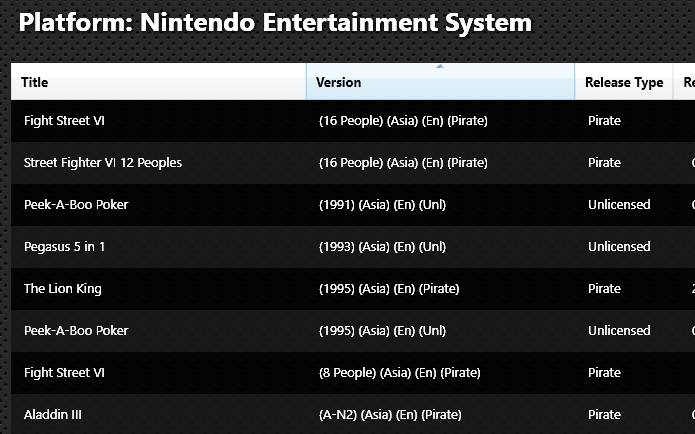Select Fight Street VI title with 8 People
Image resolution: width=695 pixels, height=434 pixels.
click(x=64, y=372)
